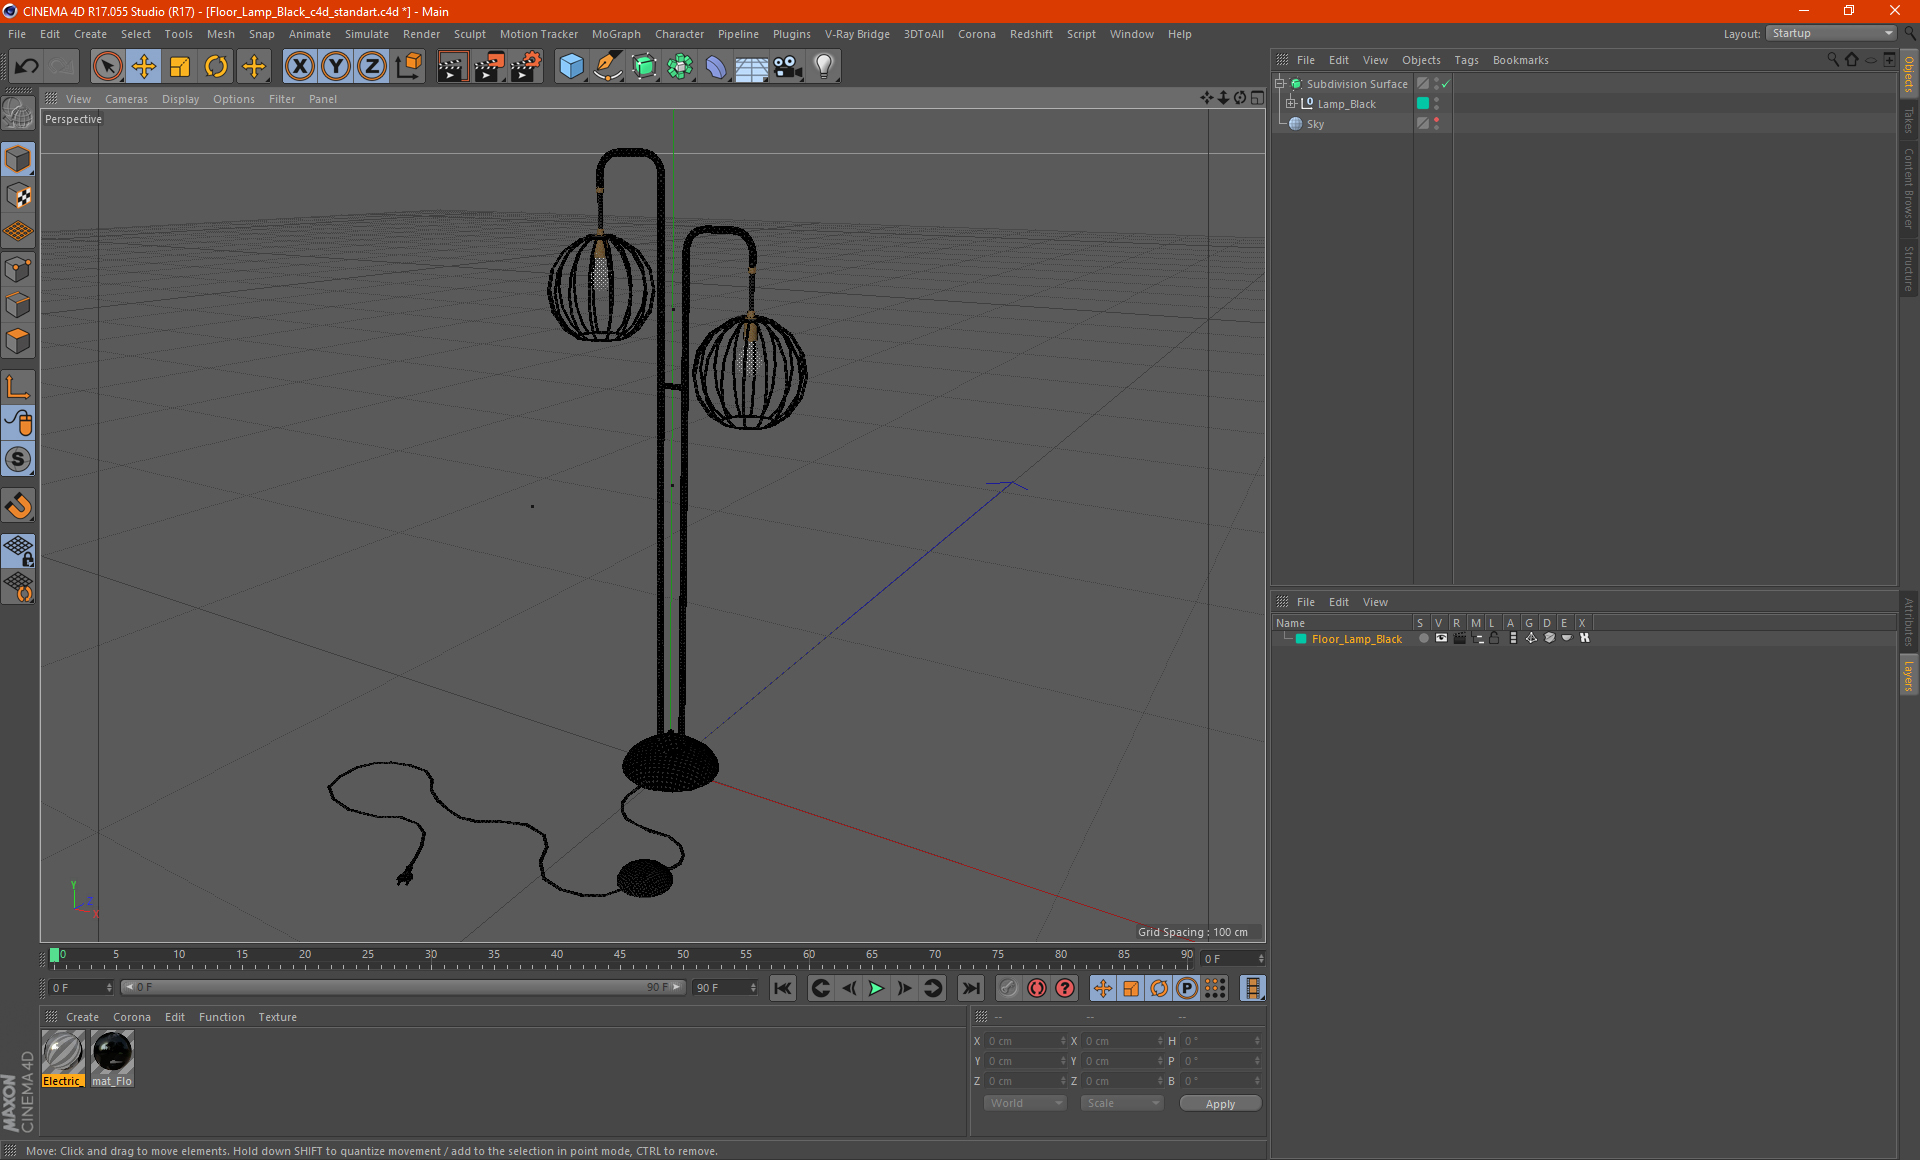Add a Cube primitive object

click(x=571, y=67)
